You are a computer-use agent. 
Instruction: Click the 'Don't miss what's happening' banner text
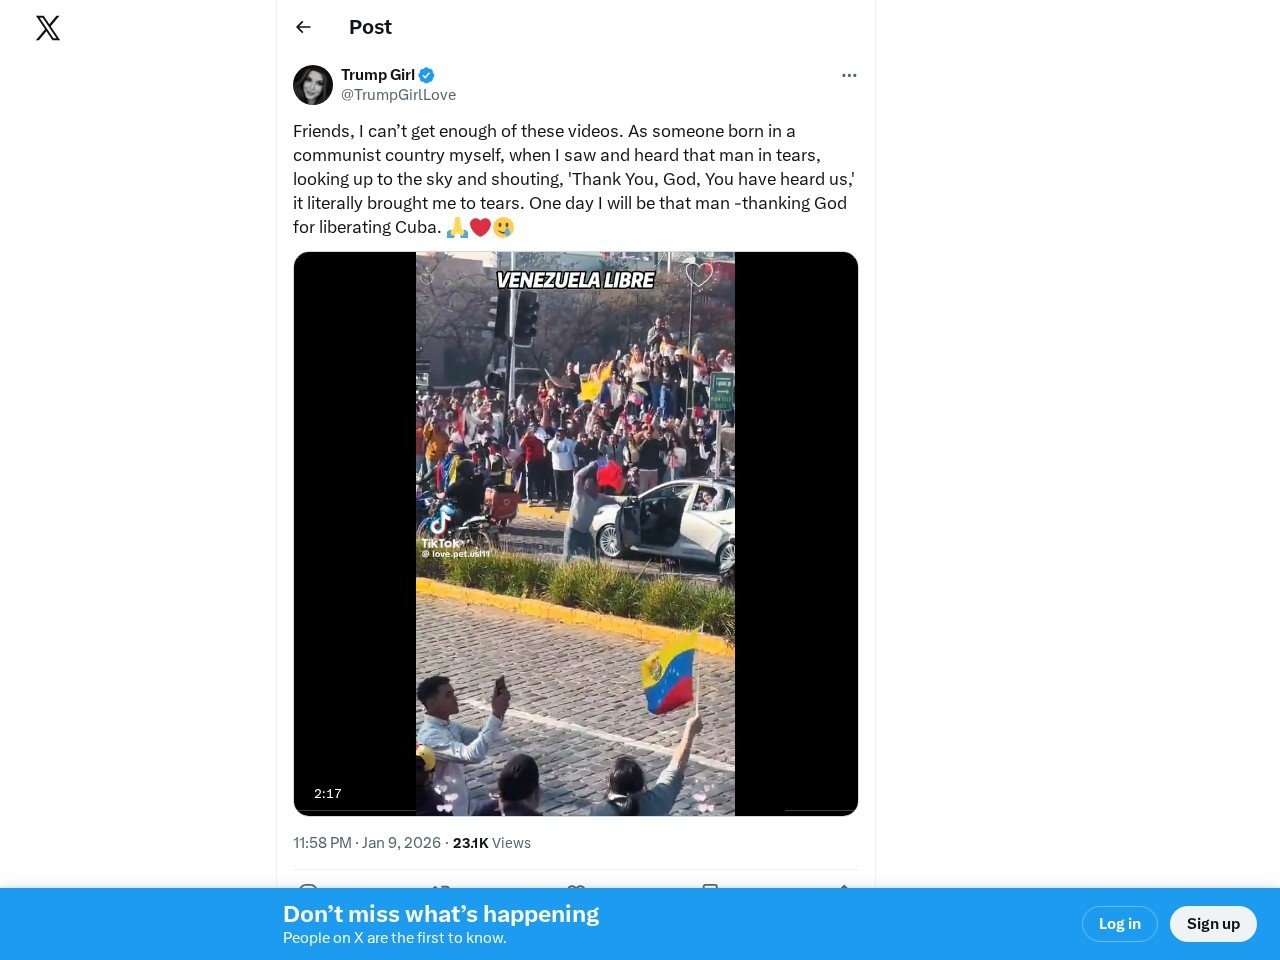tap(441, 914)
